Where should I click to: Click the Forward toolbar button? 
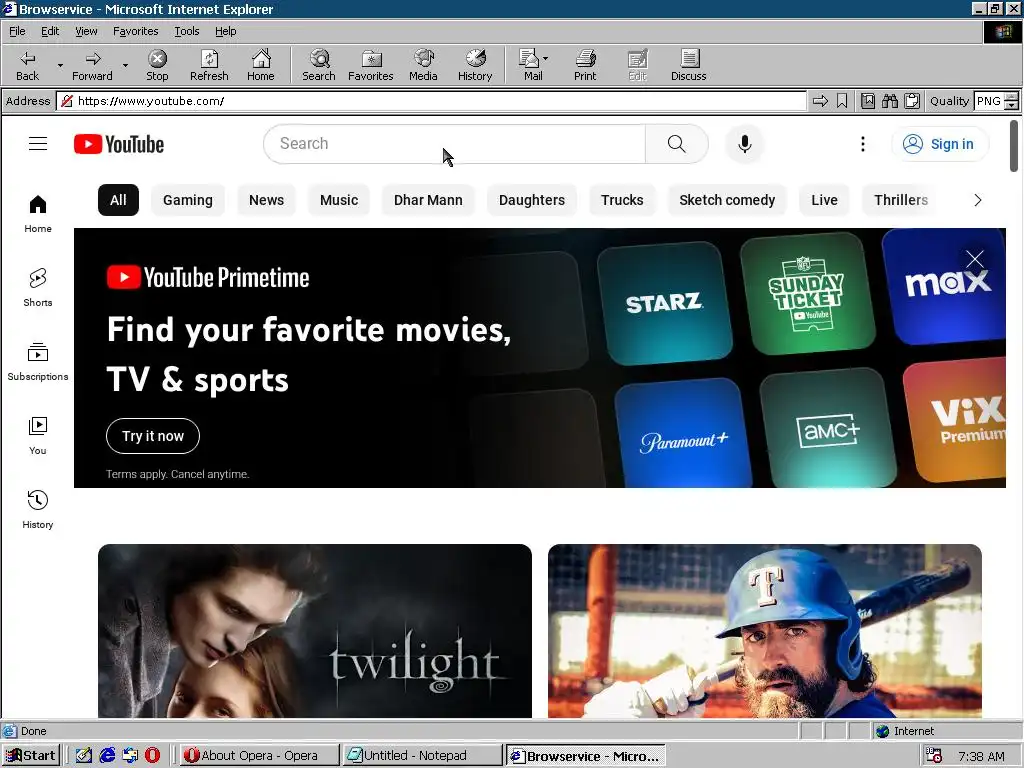tap(92, 65)
